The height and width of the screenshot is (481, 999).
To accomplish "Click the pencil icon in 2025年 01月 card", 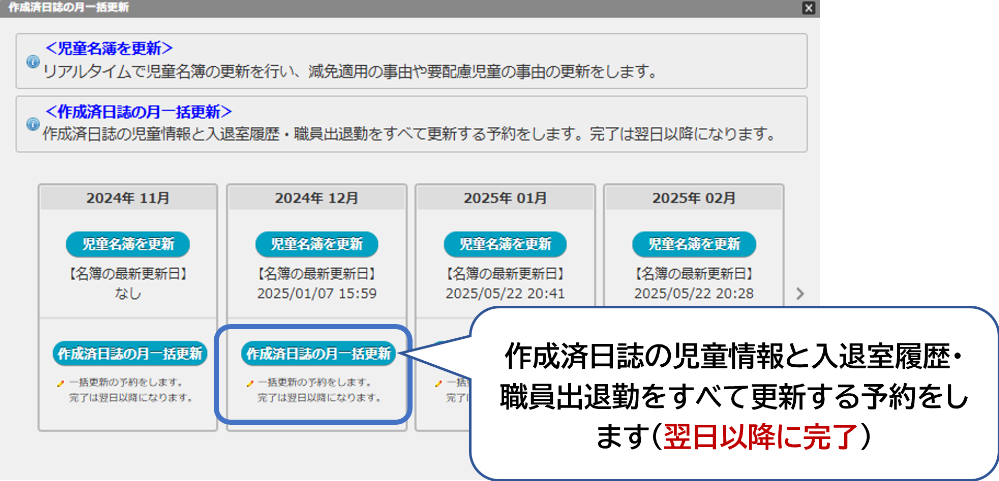I will pos(439,383).
